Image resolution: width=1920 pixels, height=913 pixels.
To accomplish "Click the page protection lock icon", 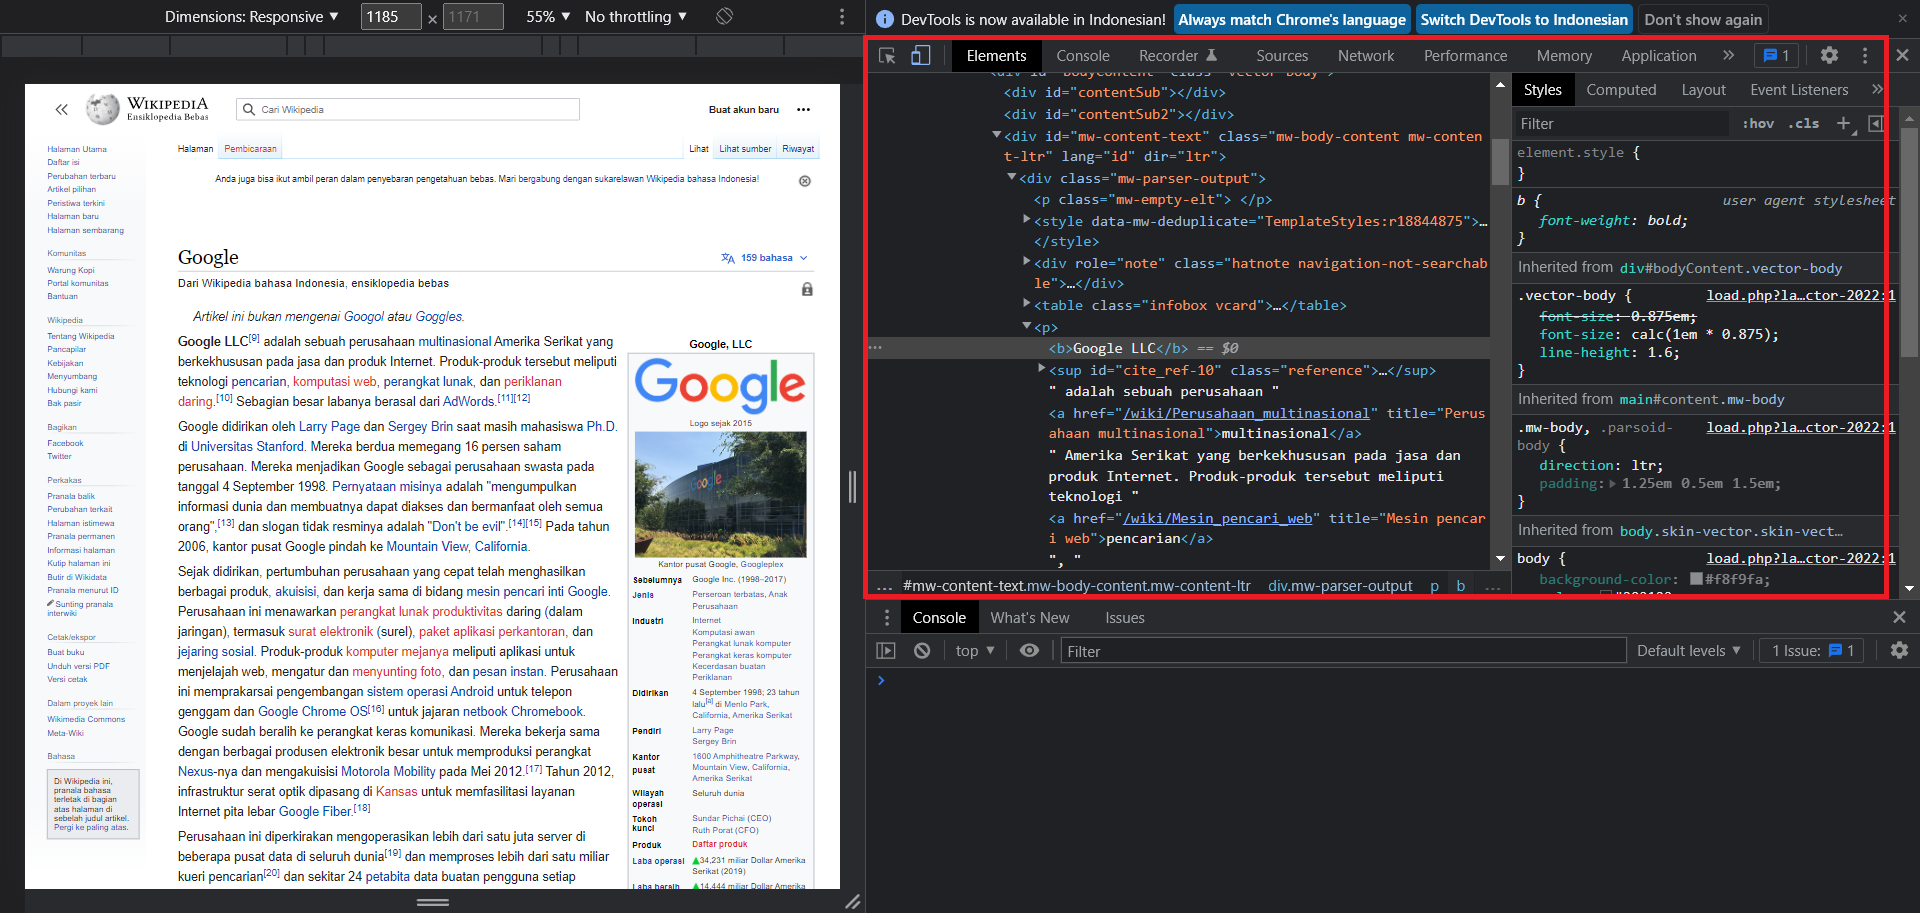I will pyautogui.click(x=807, y=289).
